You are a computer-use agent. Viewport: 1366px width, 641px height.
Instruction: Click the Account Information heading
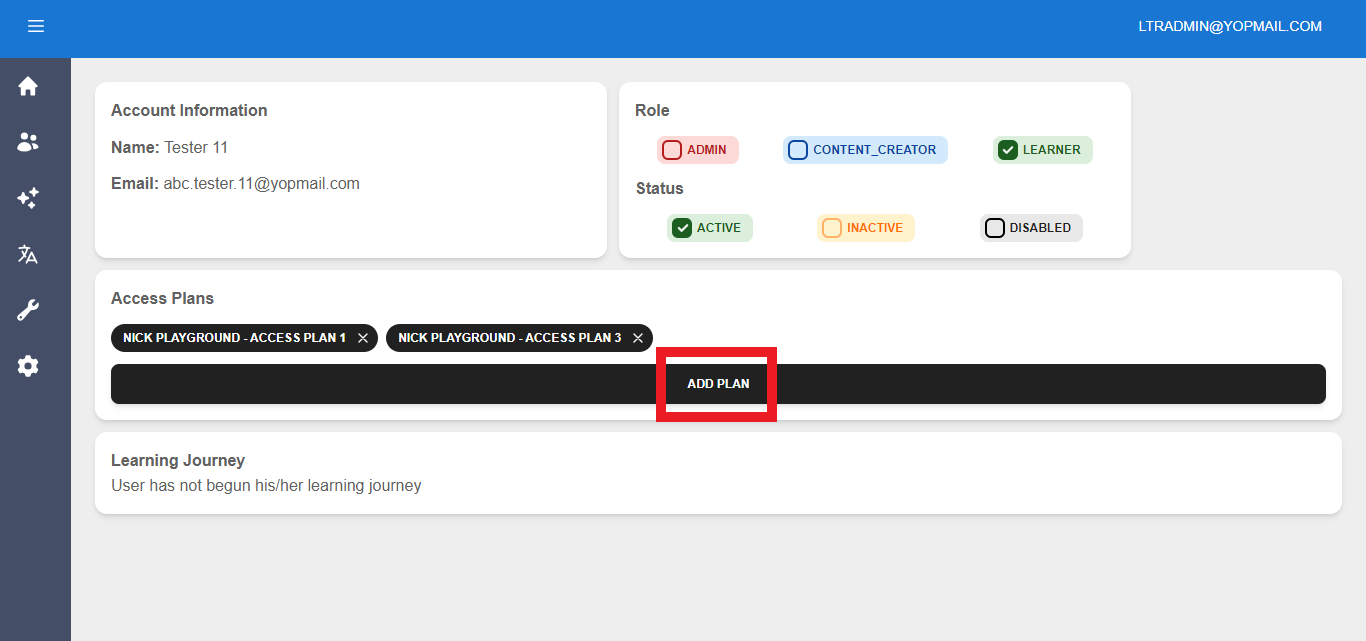point(189,110)
